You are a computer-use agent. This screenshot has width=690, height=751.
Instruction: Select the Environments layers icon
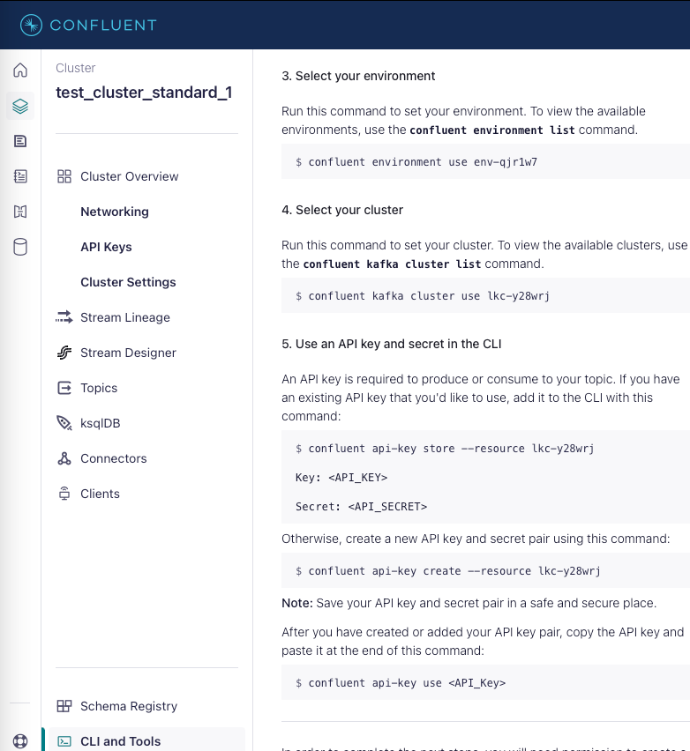point(20,106)
